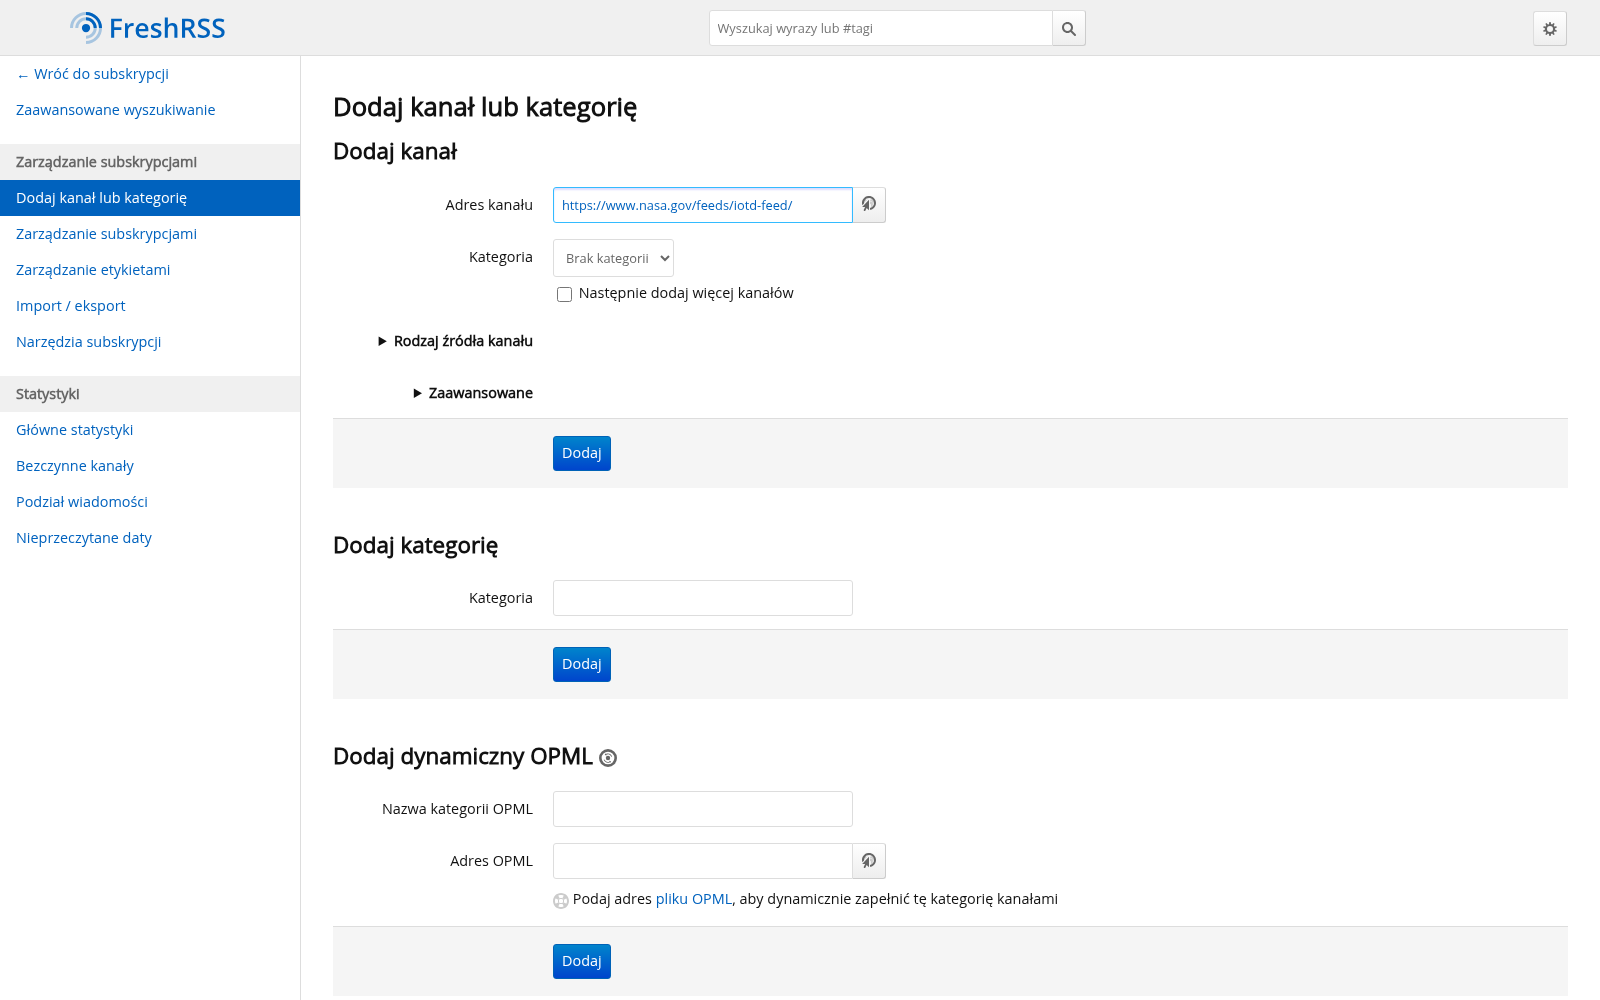Click the paste icon beside Adres OPML
The height and width of the screenshot is (1000, 1600).
pos(869,861)
